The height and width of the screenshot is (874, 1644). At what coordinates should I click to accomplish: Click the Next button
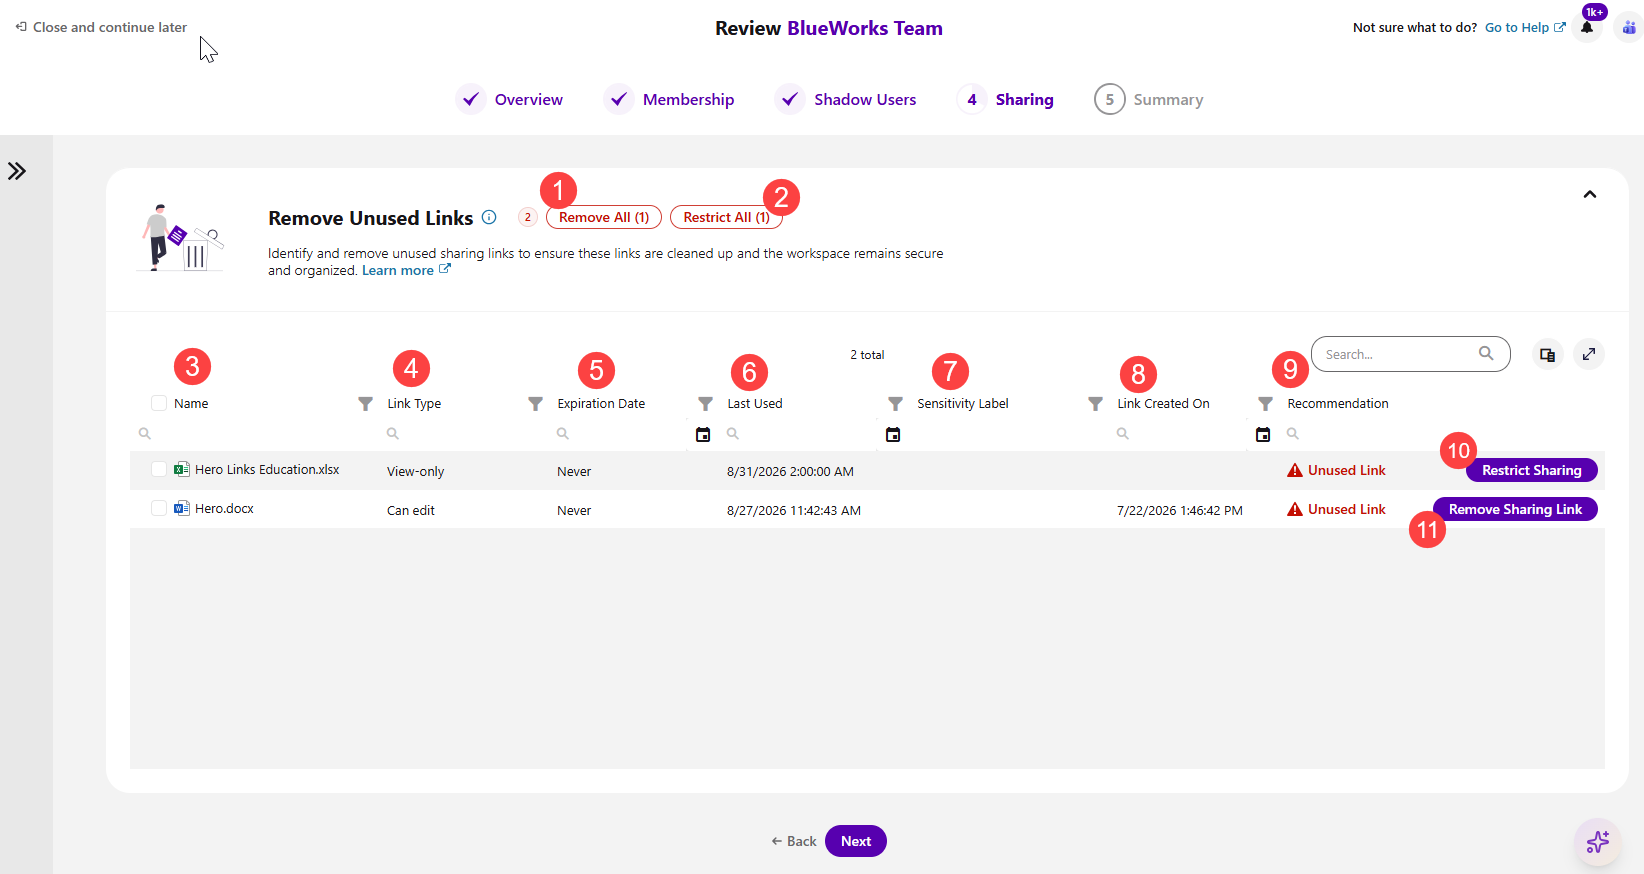tap(856, 841)
